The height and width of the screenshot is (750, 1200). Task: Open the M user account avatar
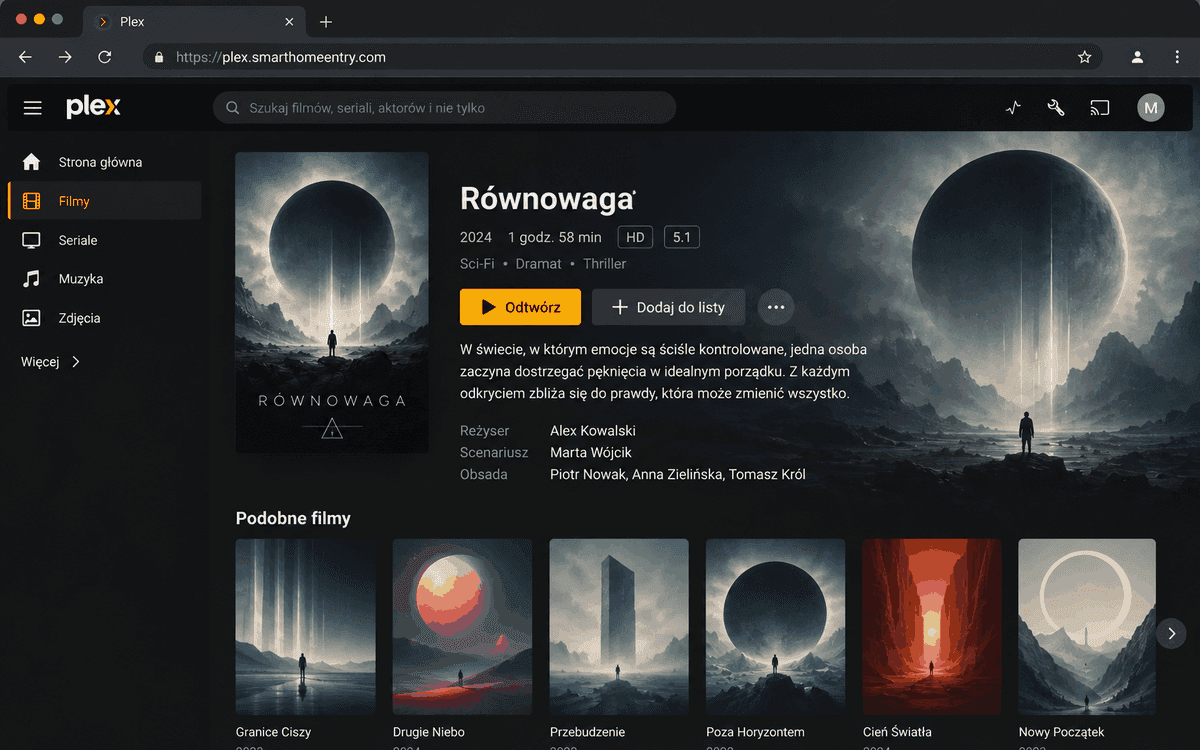pos(1151,108)
